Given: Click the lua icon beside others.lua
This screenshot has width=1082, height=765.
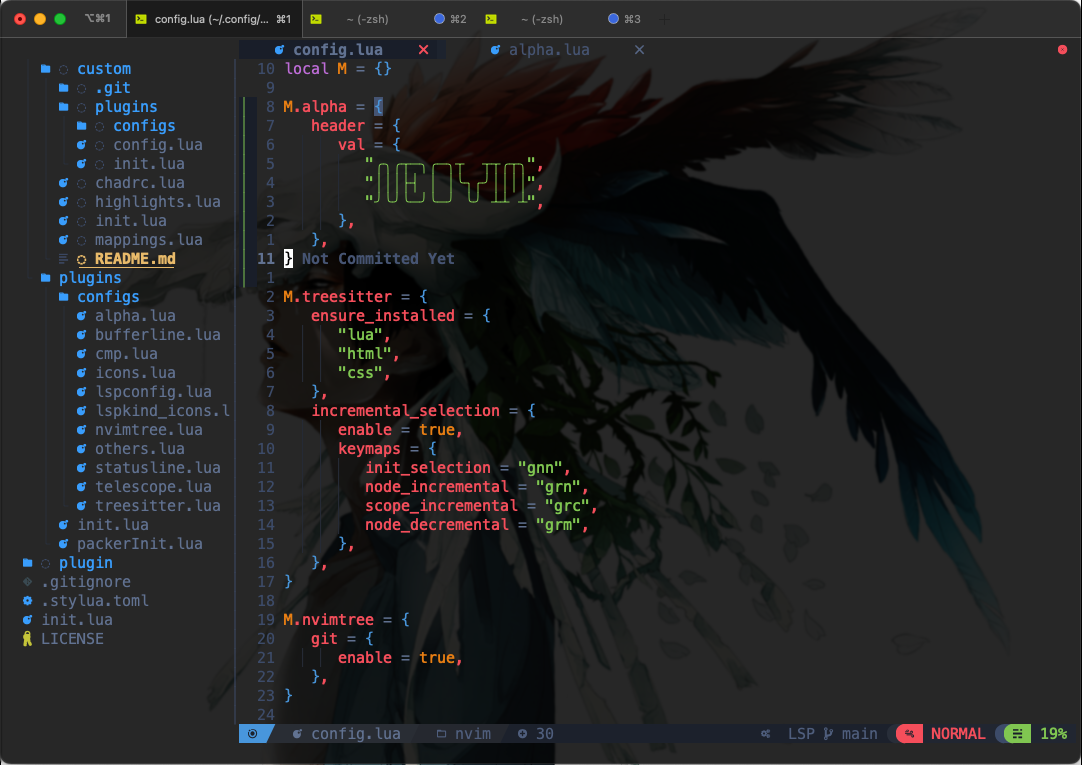Looking at the screenshot, I should point(81,448).
